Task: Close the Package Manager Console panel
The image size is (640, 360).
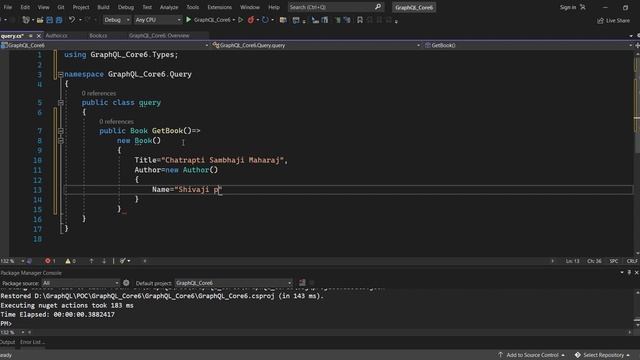Action: pyautogui.click(x=636, y=272)
